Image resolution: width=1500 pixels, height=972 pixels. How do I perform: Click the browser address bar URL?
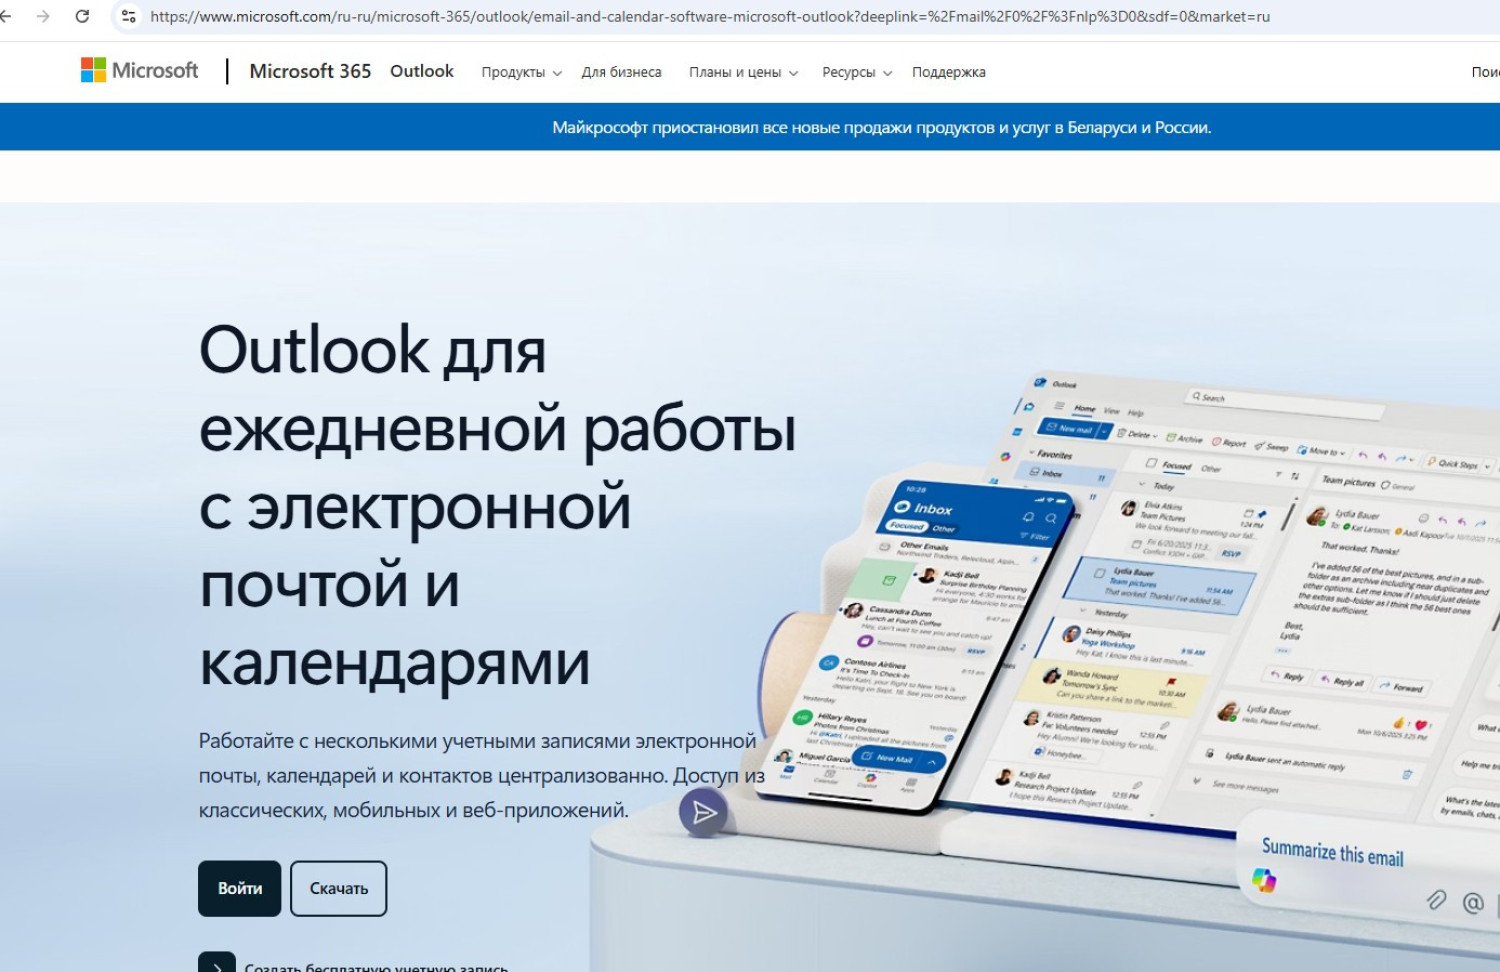tap(710, 16)
